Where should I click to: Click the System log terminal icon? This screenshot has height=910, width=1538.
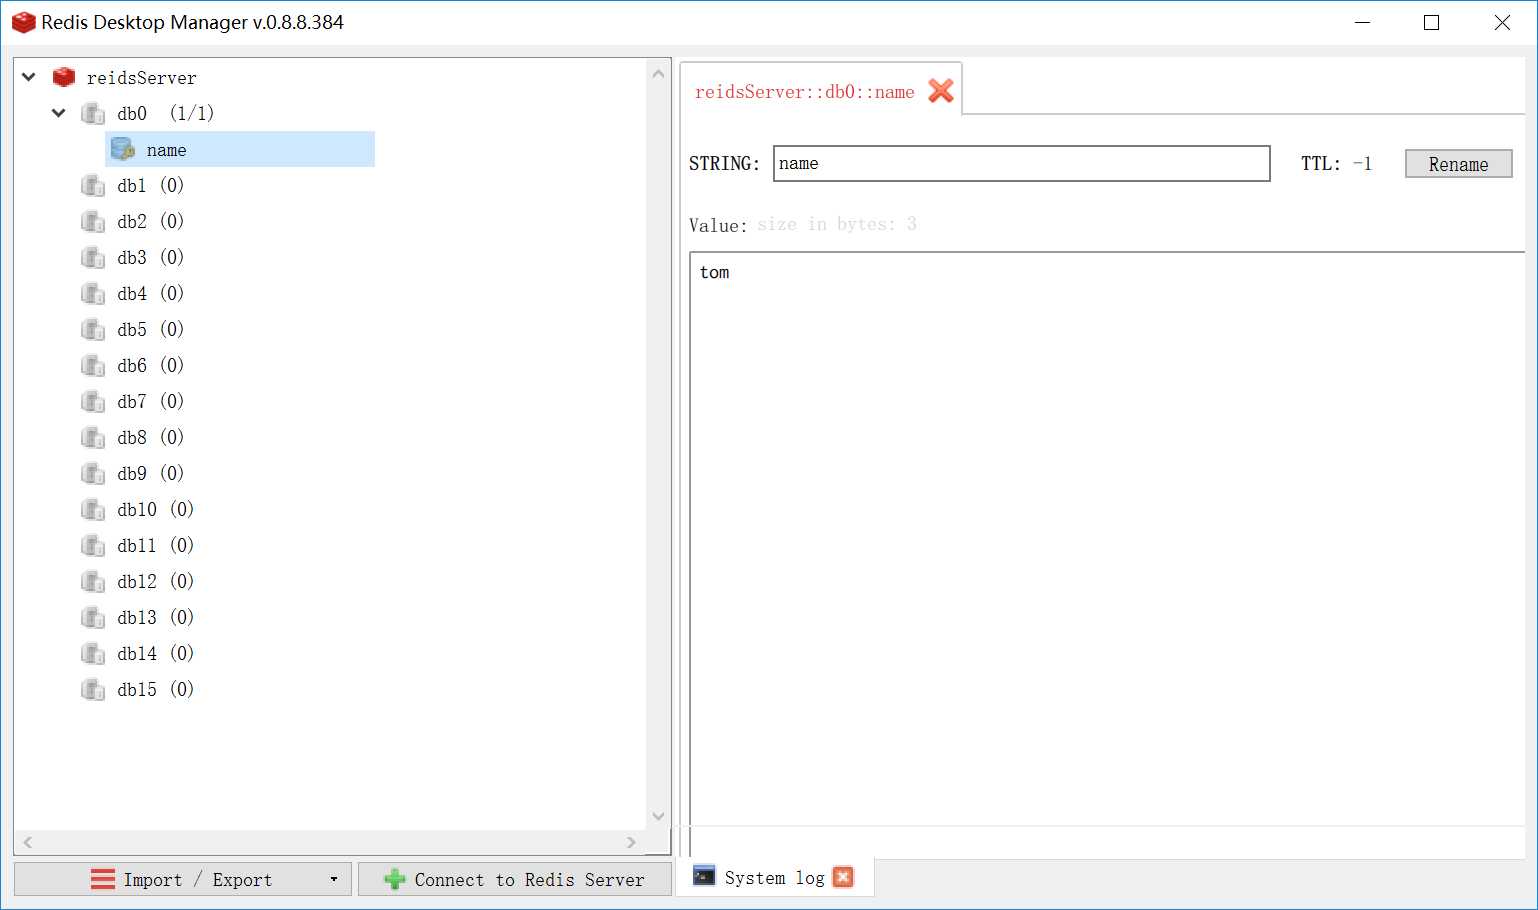pyautogui.click(x=704, y=876)
